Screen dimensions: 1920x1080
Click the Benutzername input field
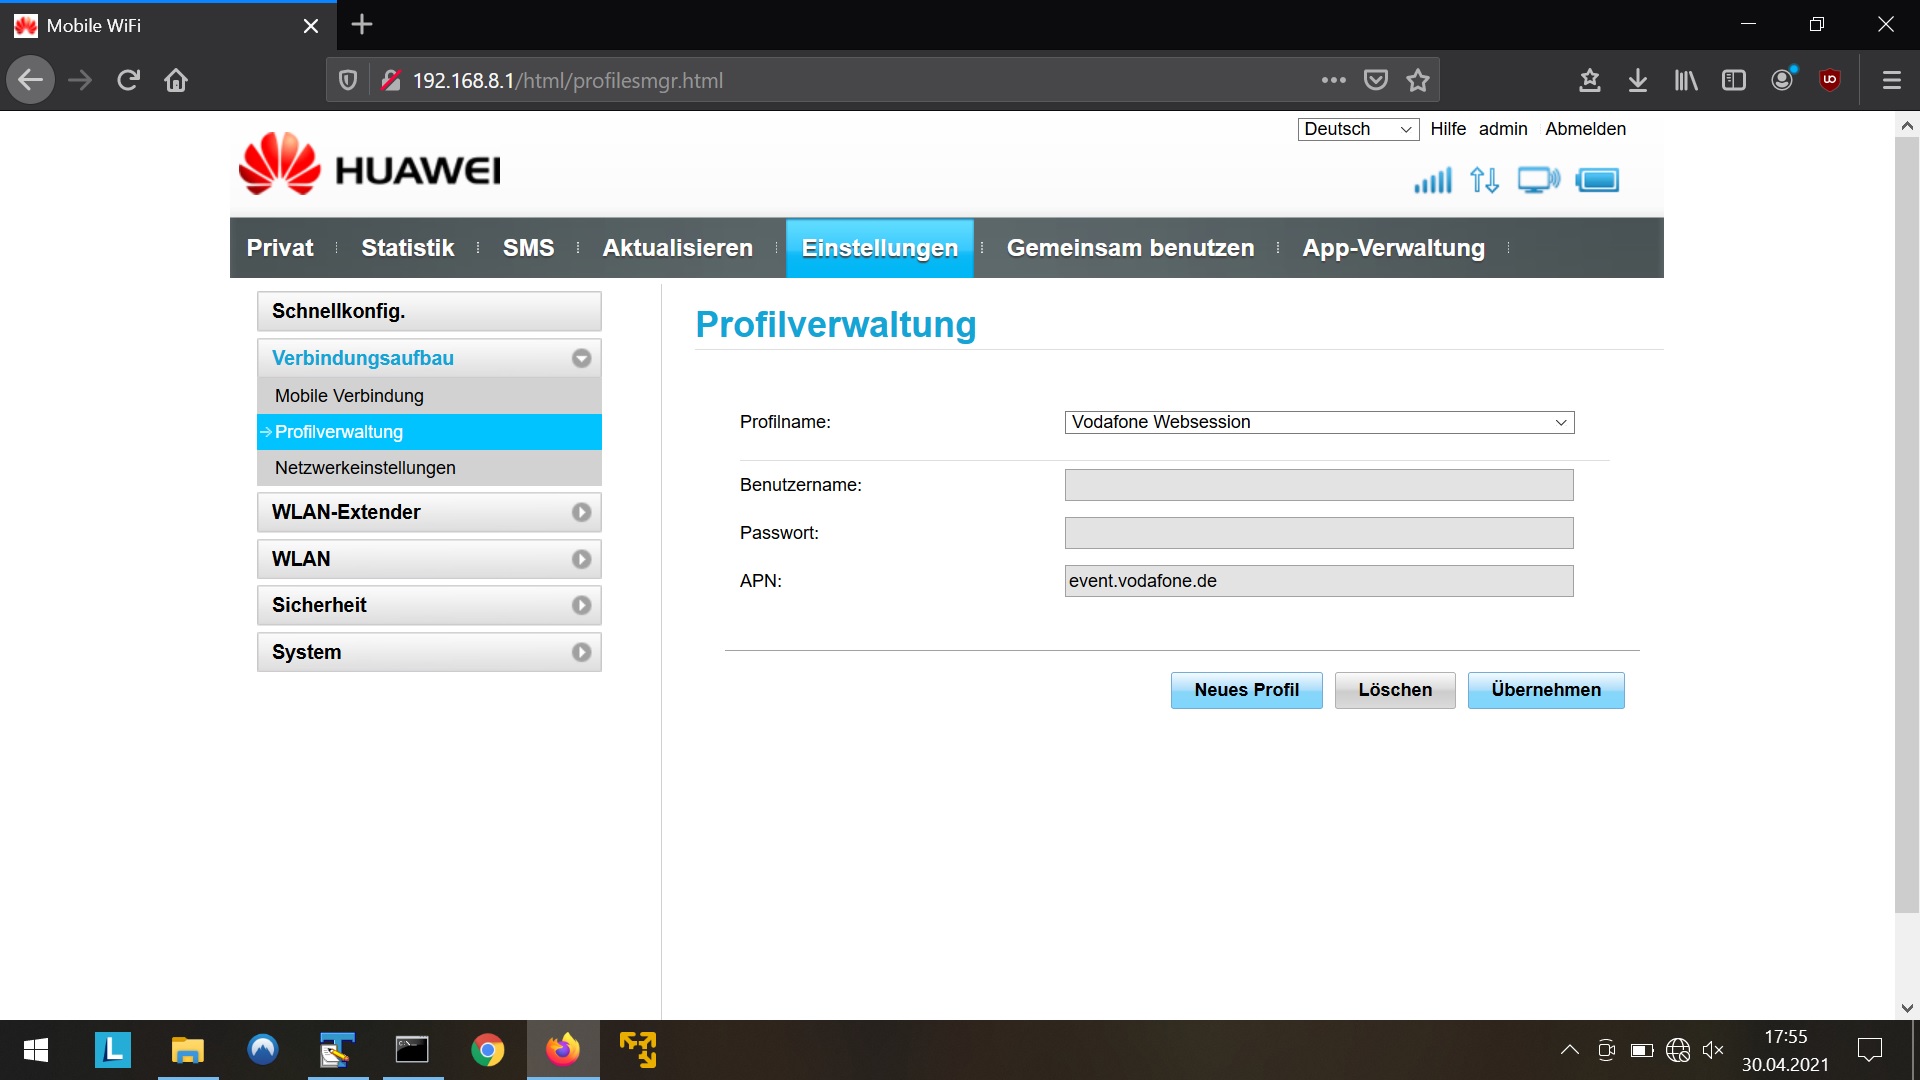[x=1319, y=485]
